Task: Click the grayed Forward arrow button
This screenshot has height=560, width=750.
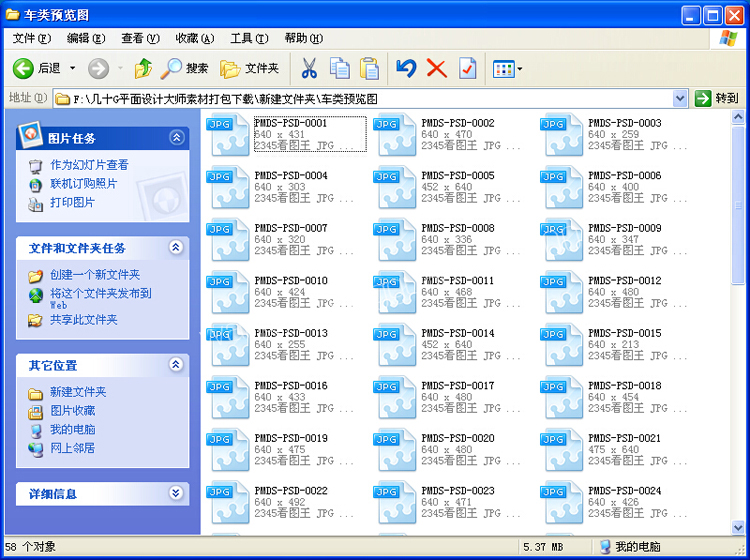Action: (99, 69)
